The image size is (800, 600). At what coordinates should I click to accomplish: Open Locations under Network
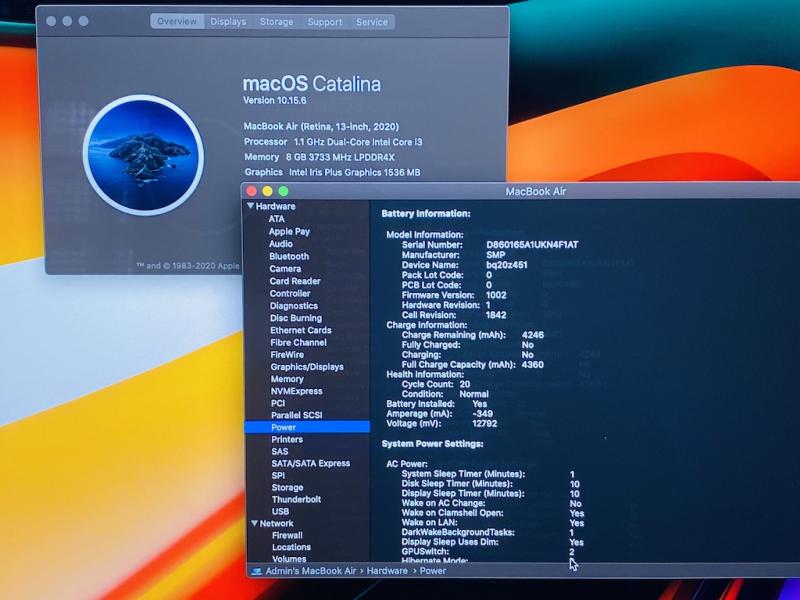tap(291, 547)
